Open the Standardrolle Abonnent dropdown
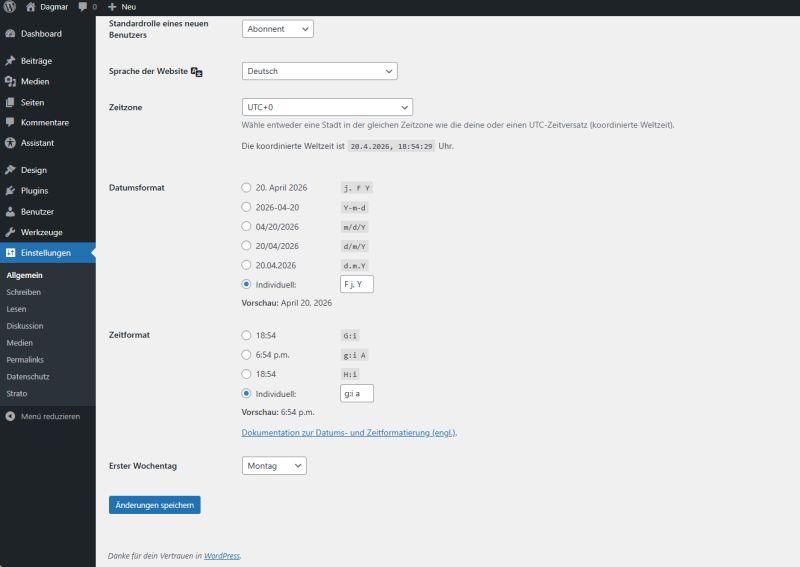 pyautogui.click(x=277, y=29)
